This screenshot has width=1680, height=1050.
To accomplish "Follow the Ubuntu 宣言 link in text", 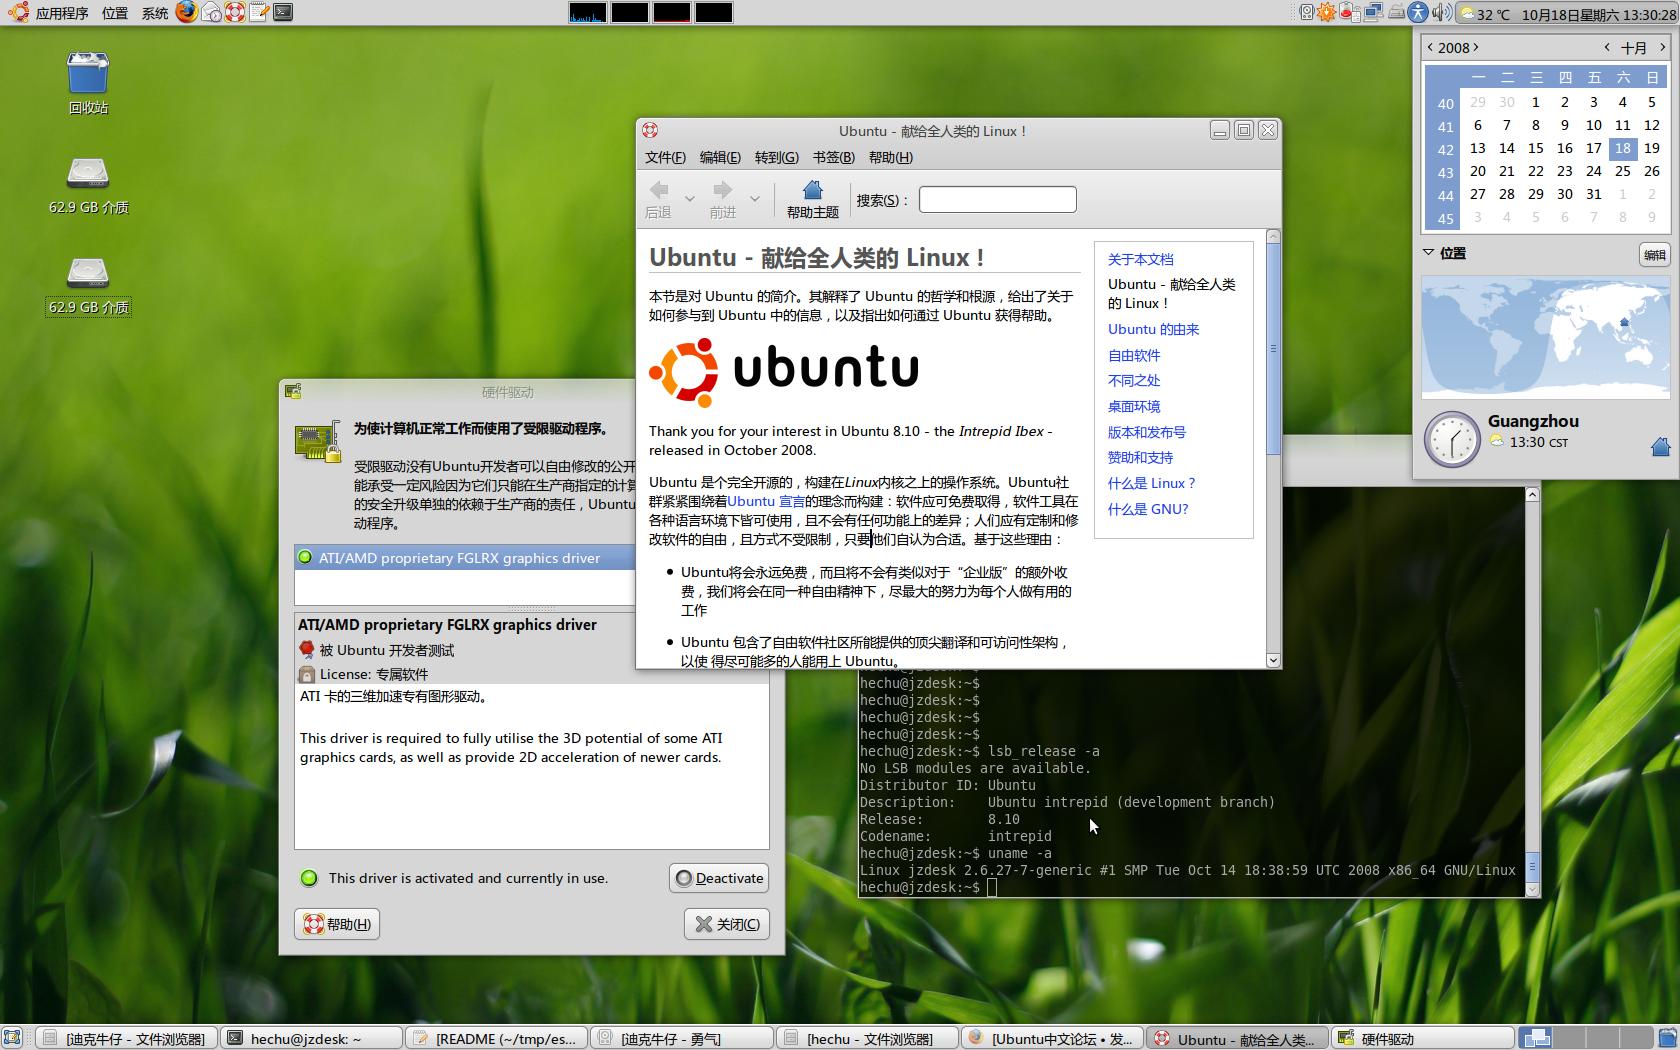I will coord(766,501).
